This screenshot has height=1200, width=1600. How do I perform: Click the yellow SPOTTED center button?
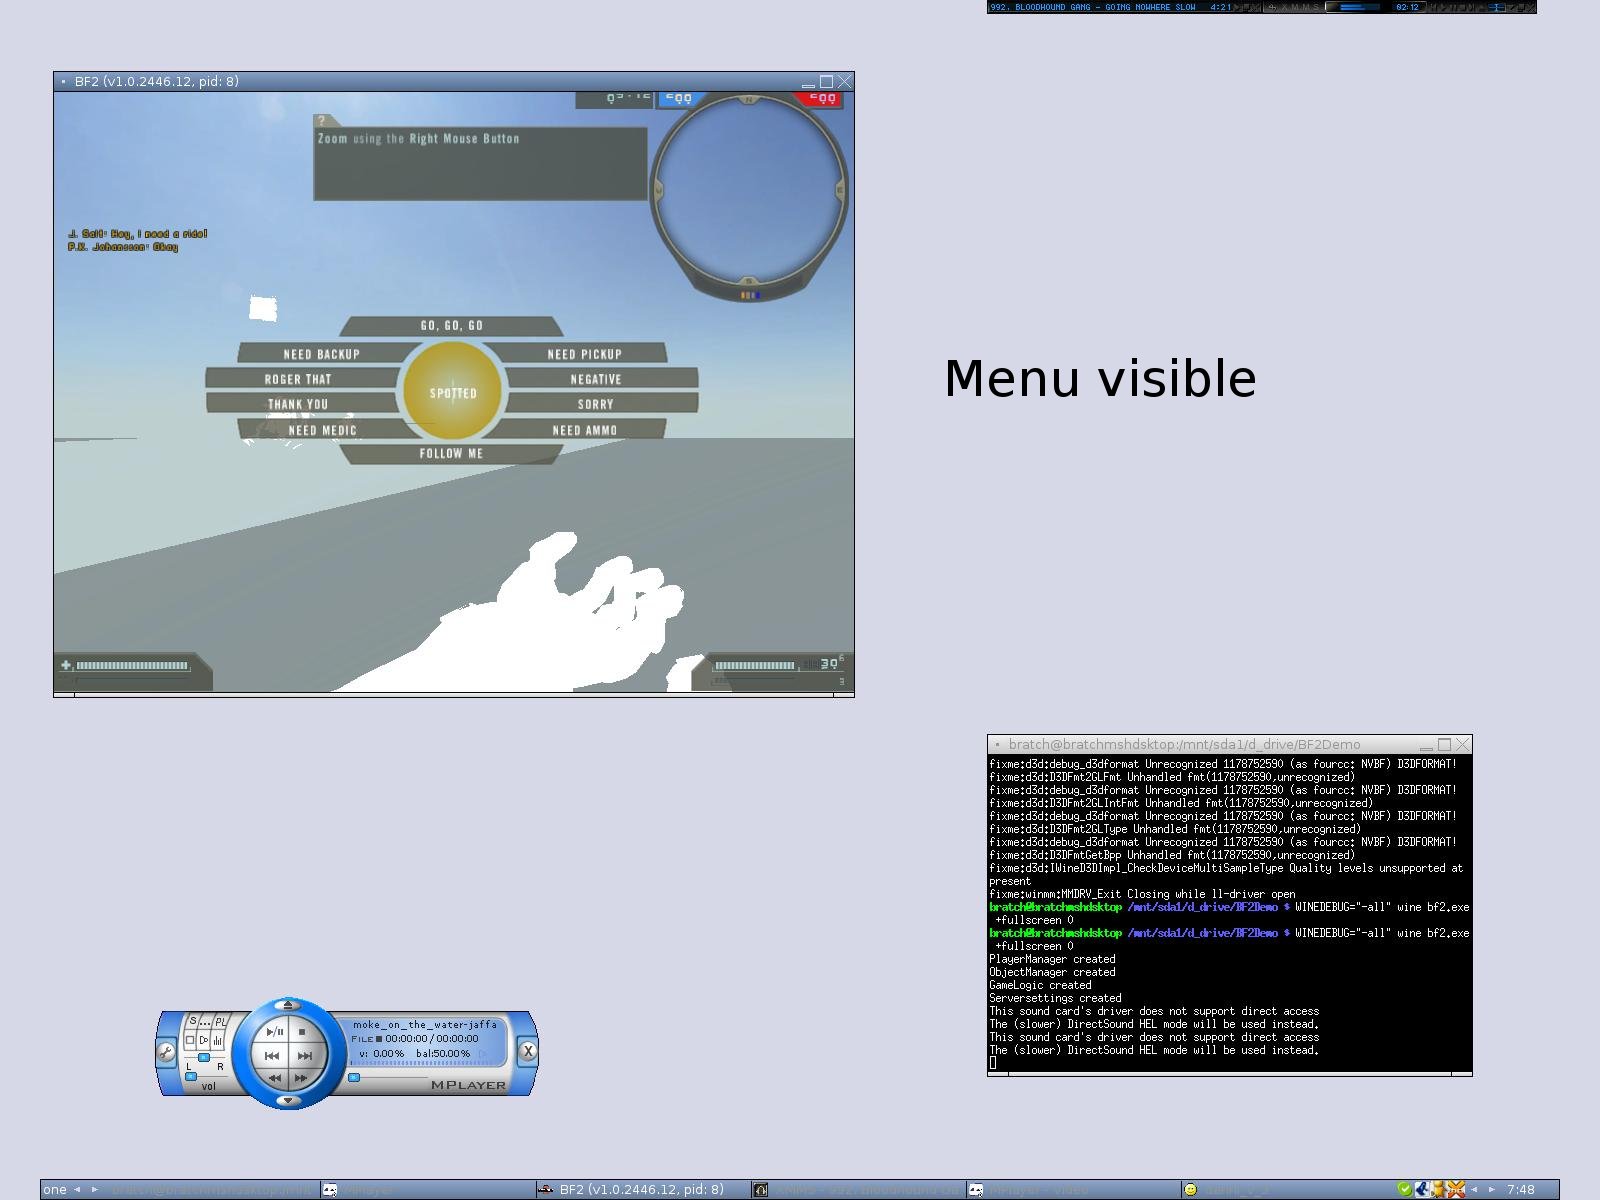(452, 392)
